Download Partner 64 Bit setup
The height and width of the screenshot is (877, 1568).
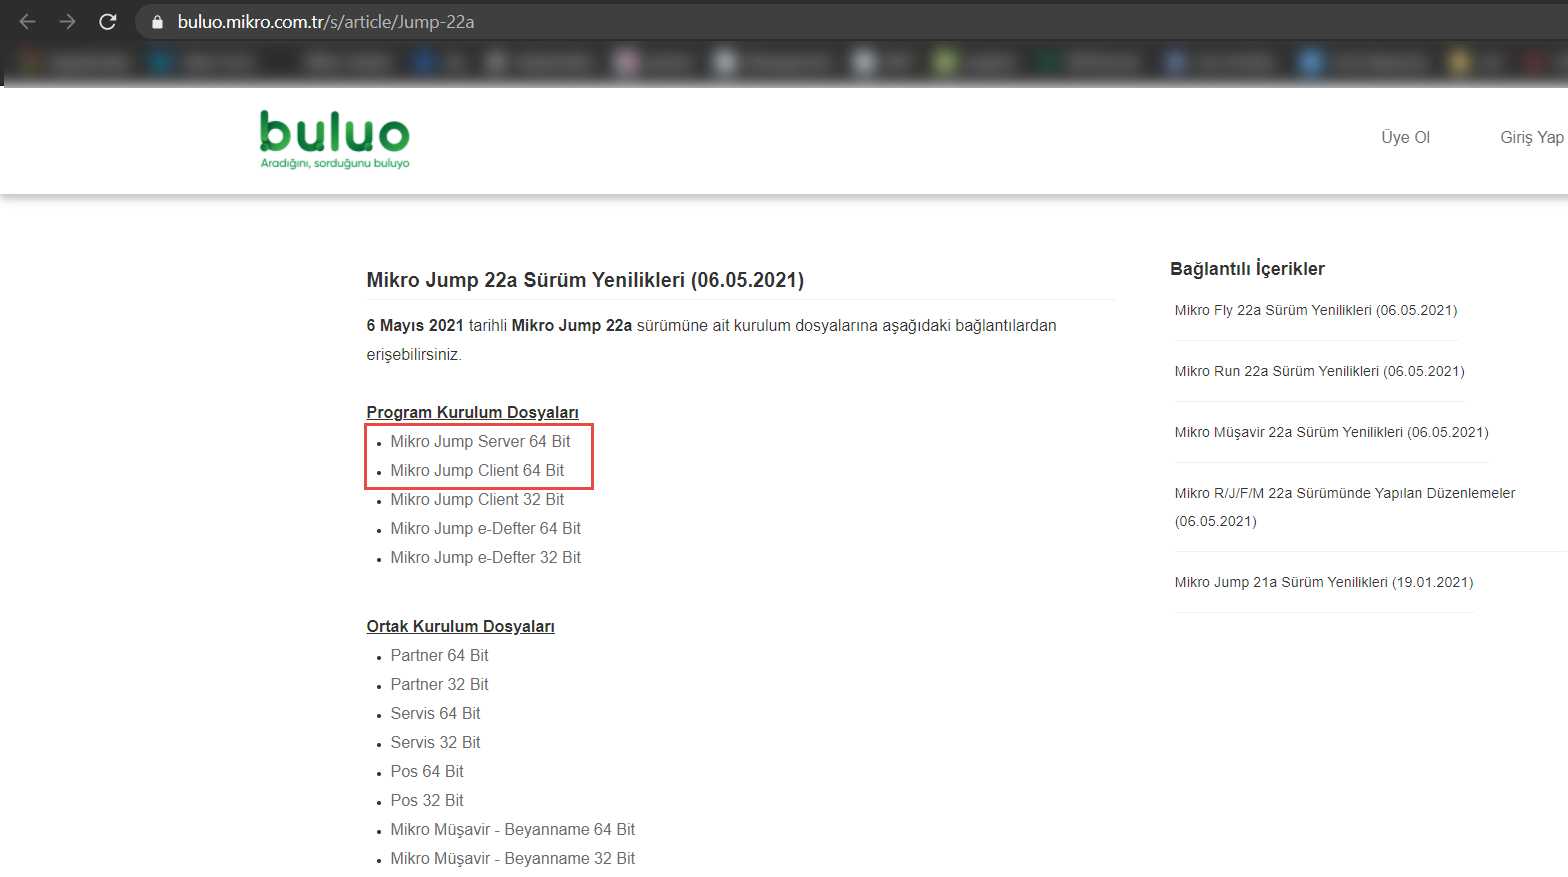[x=439, y=655]
